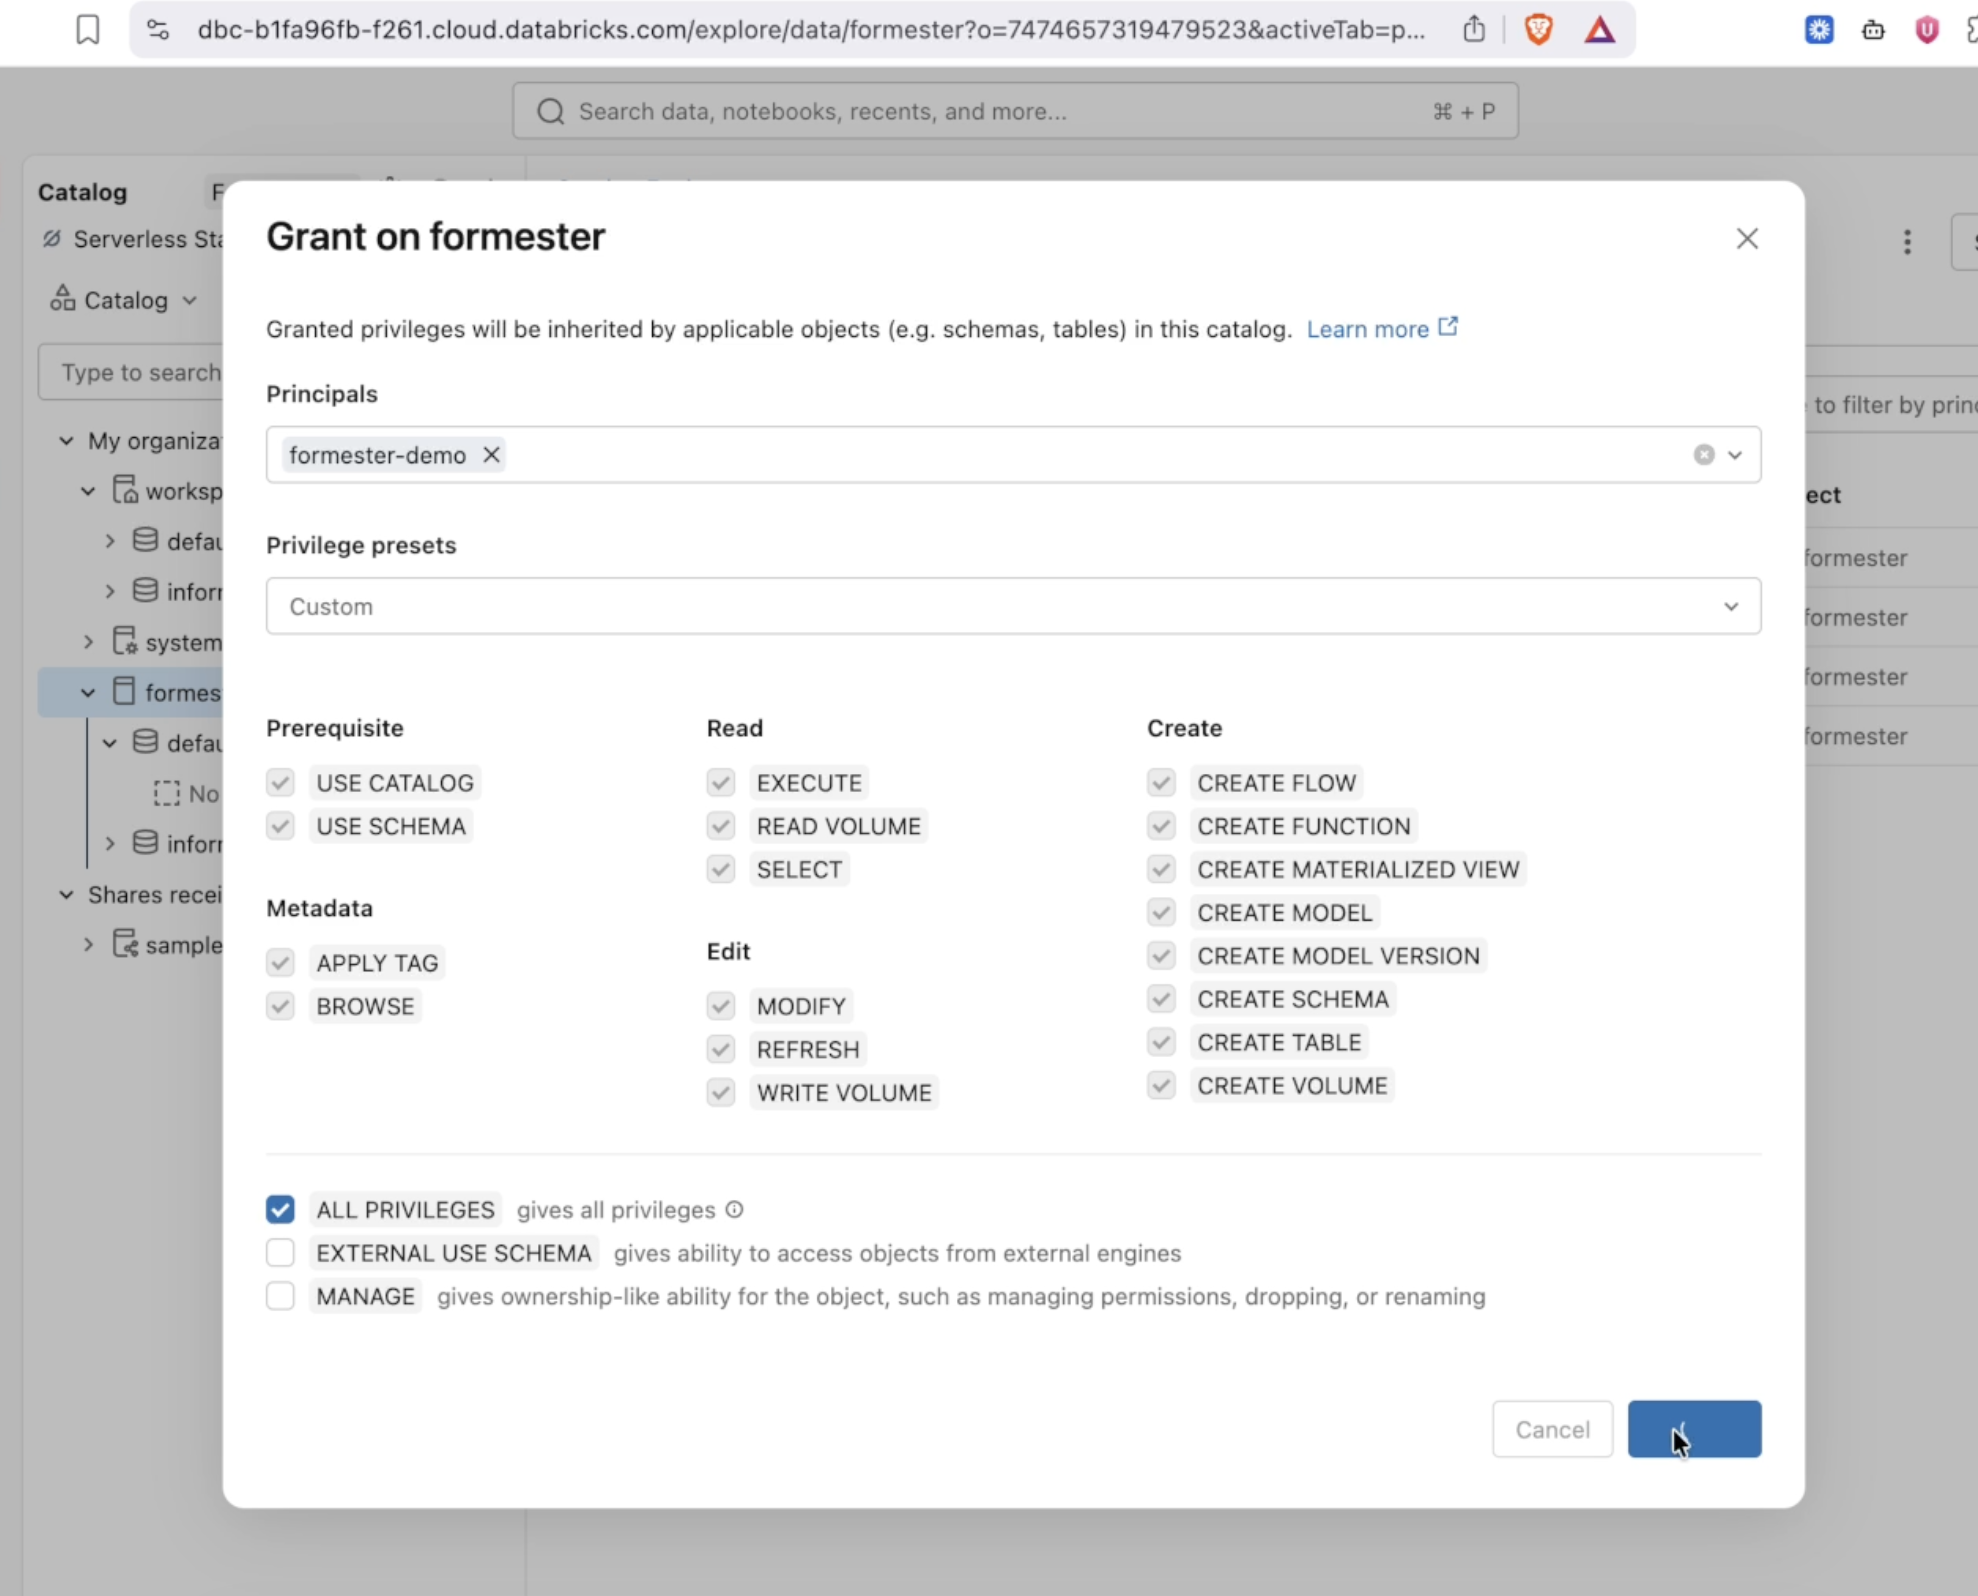Click the Brave Rewards triangle icon
This screenshot has width=1978, height=1596.
1600,30
